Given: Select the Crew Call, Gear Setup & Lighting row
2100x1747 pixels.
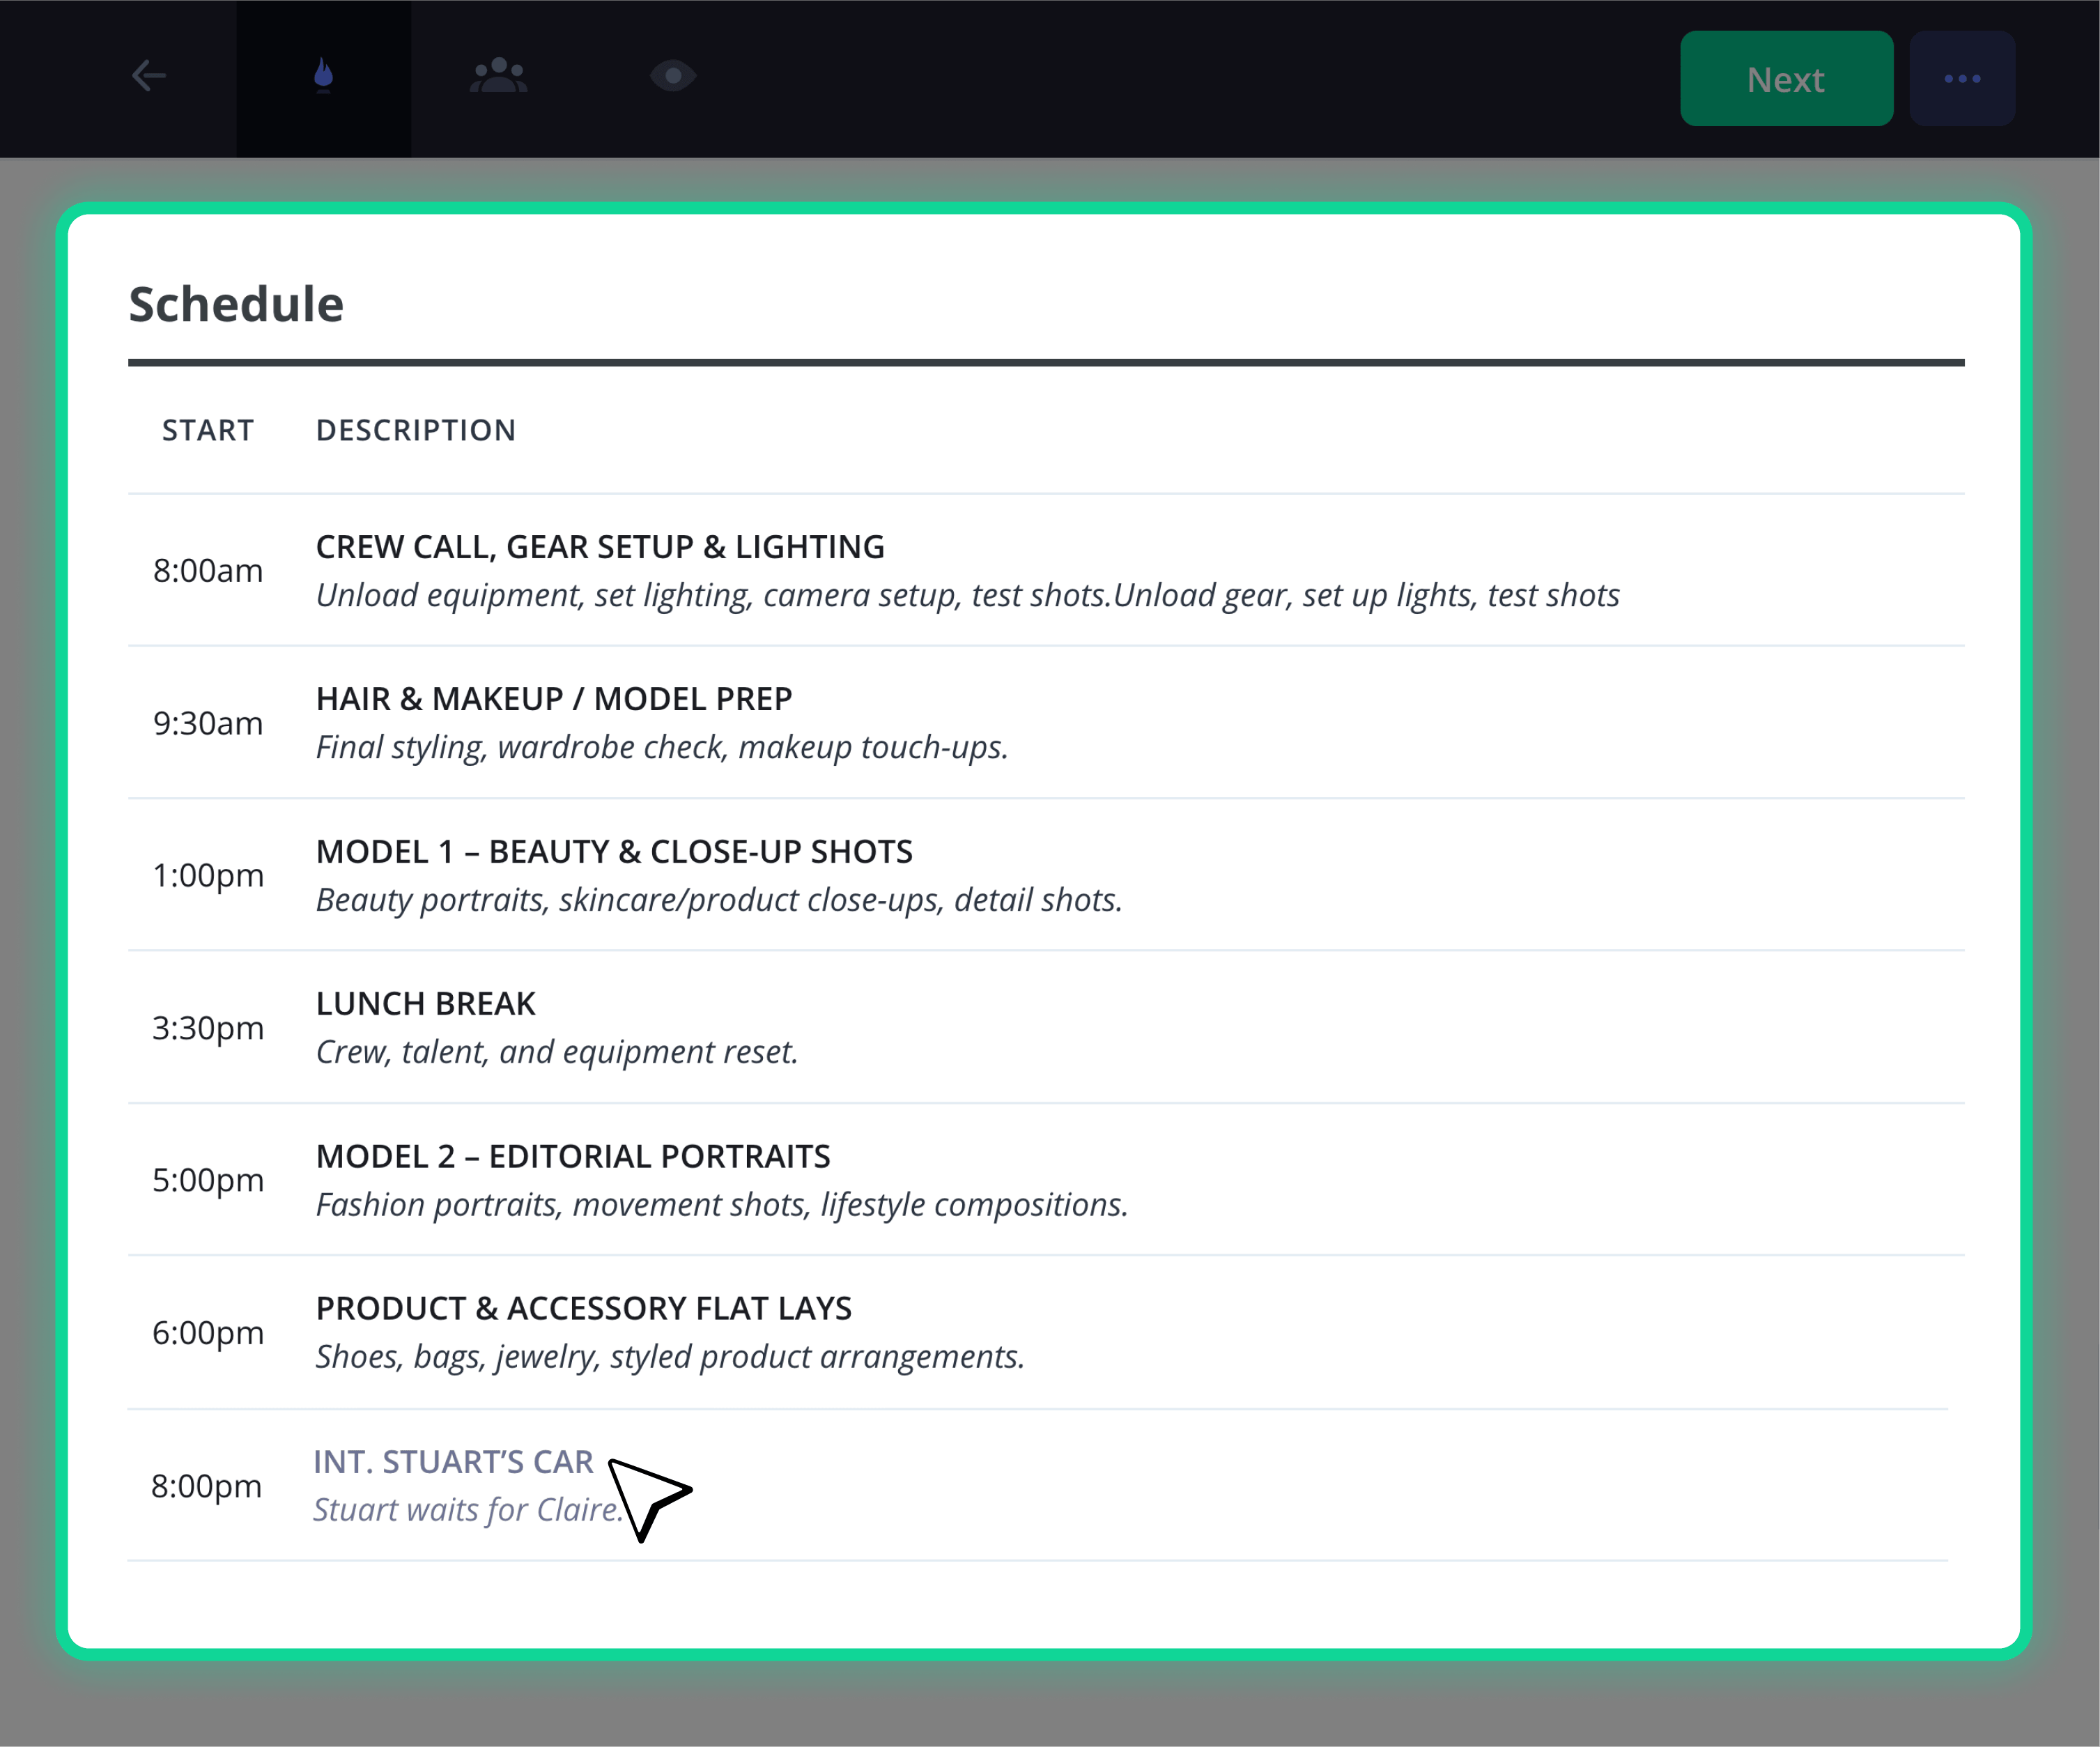Looking at the screenshot, I should pyautogui.click(x=1046, y=570).
